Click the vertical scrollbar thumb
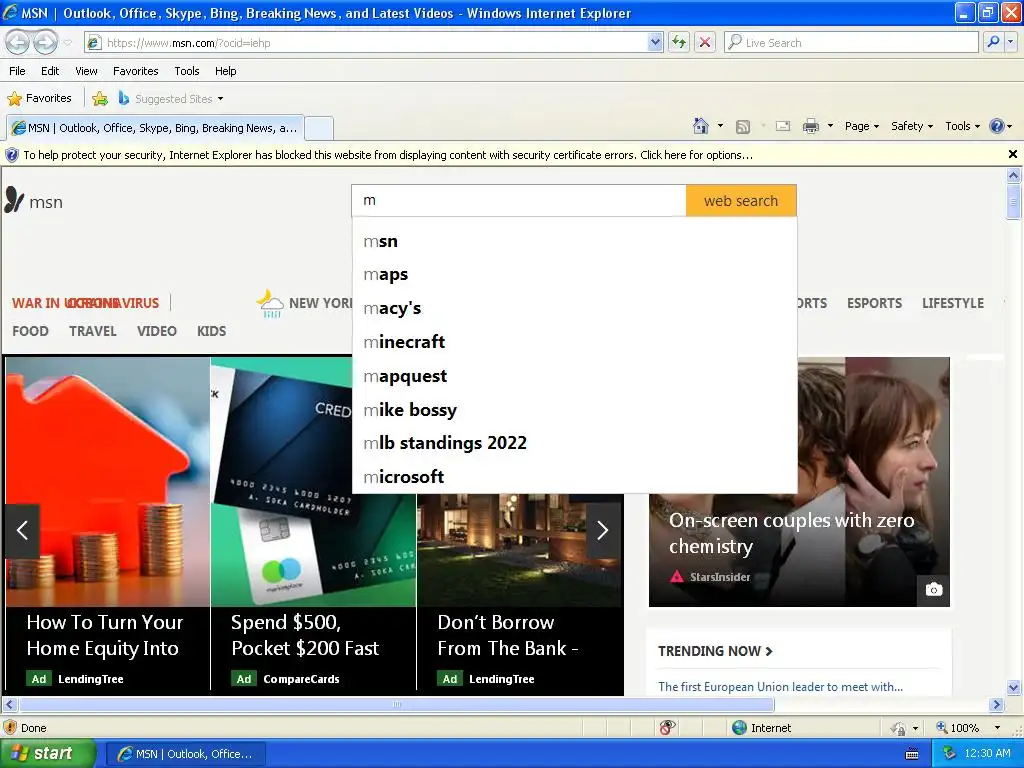The height and width of the screenshot is (768, 1024). [x=1013, y=200]
